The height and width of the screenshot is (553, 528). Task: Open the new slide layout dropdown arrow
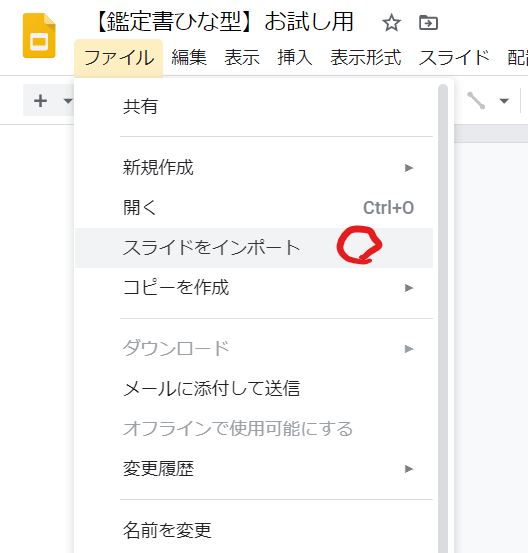click(x=67, y=101)
